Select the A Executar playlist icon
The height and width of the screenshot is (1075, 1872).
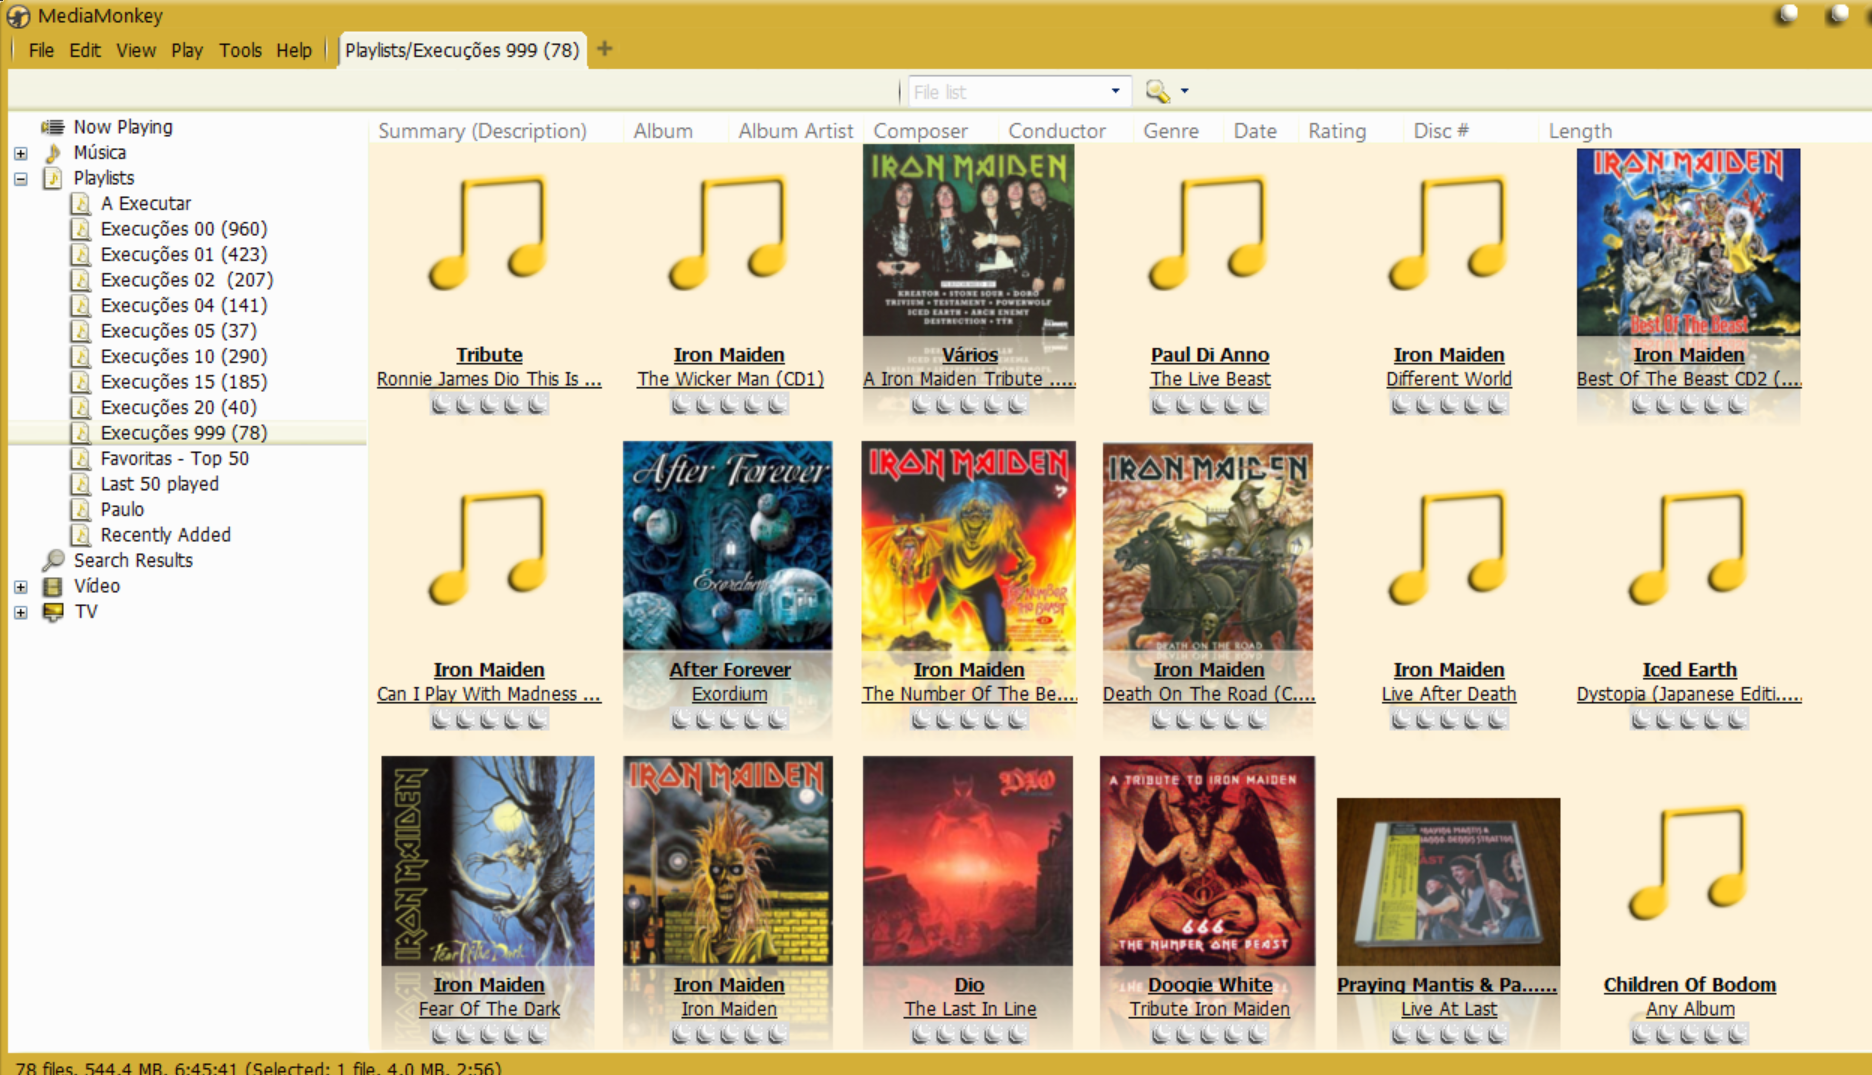pos(81,204)
